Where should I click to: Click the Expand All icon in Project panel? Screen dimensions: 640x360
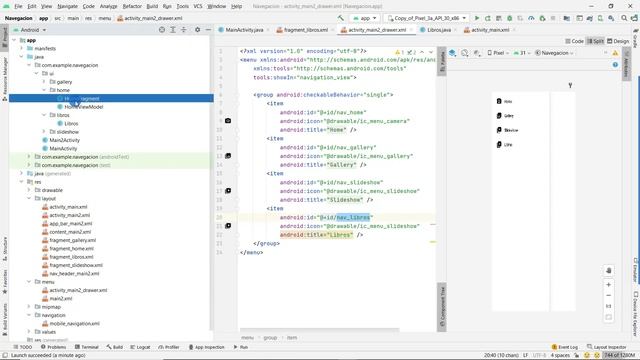tap(173, 30)
